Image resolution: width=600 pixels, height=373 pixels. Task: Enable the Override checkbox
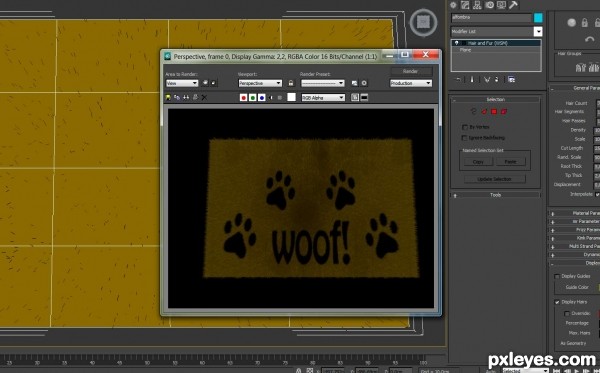(x=567, y=313)
